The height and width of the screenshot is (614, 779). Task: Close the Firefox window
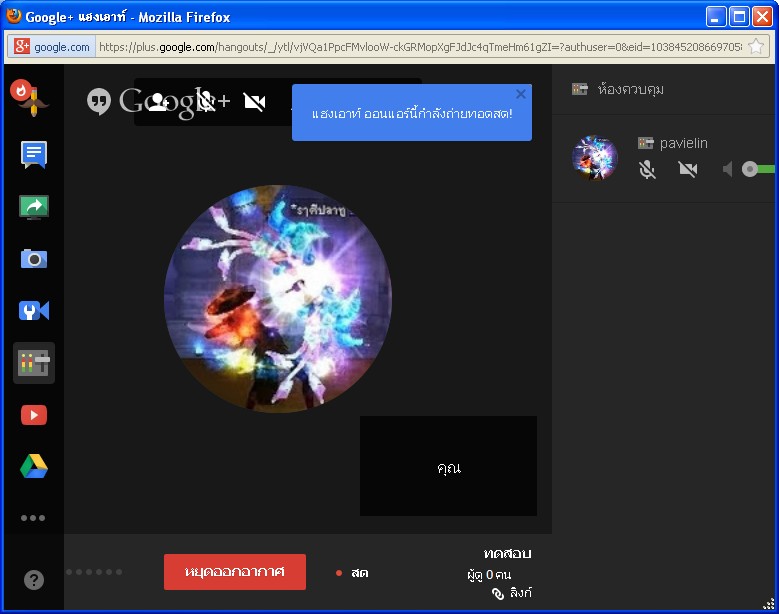(x=762, y=17)
